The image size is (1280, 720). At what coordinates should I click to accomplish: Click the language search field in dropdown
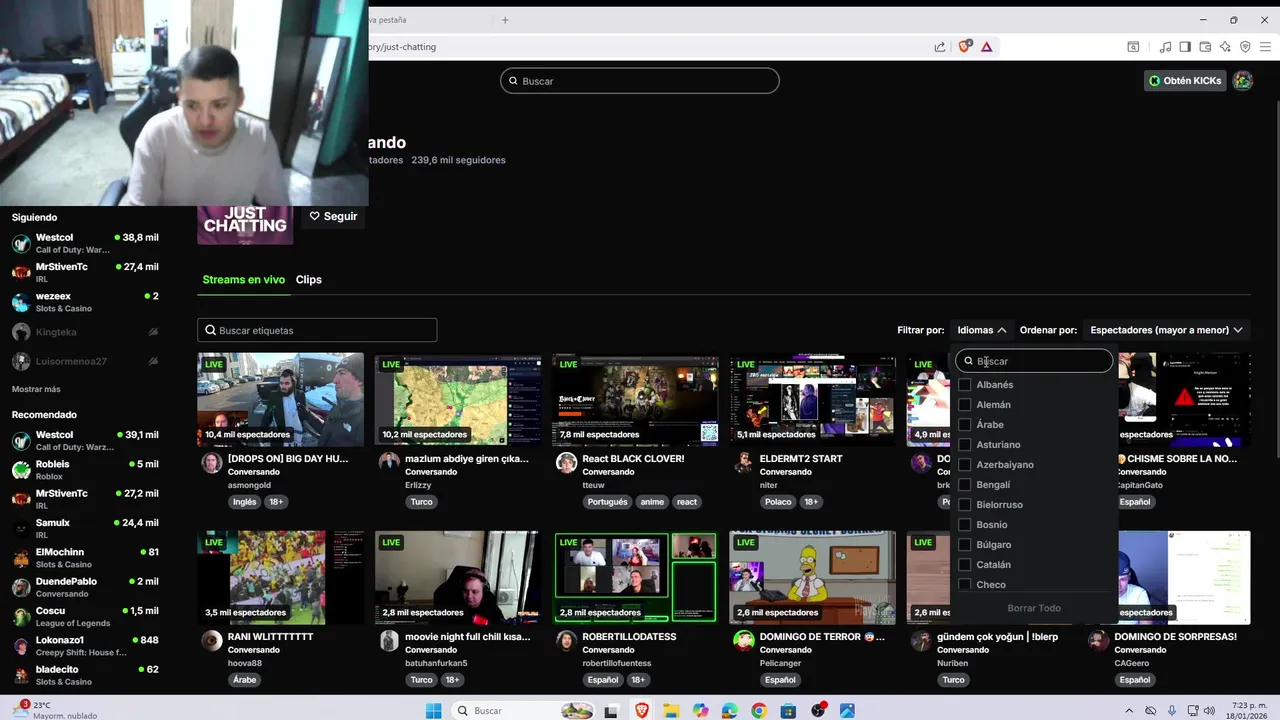(1034, 361)
